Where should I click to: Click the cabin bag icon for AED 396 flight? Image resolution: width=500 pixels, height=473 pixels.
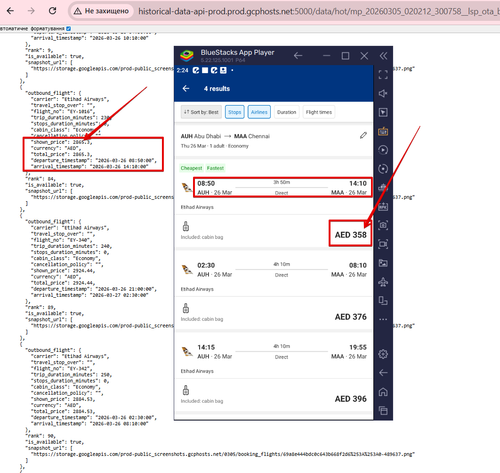pos(186,390)
